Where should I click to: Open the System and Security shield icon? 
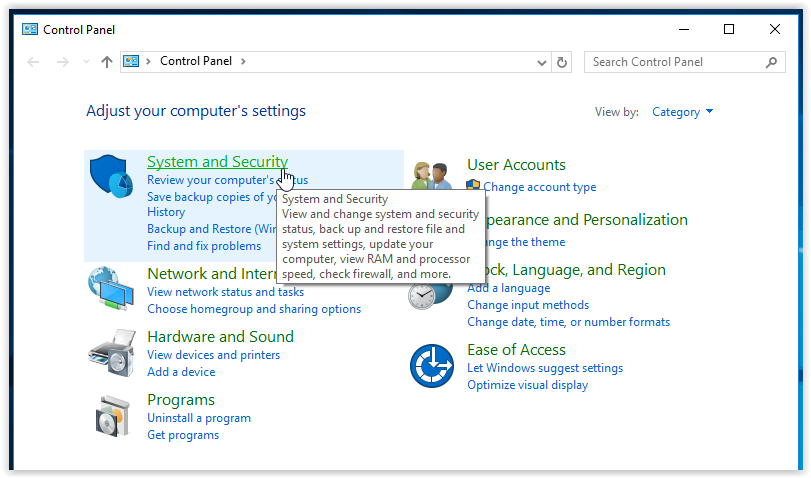pyautogui.click(x=111, y=176)
